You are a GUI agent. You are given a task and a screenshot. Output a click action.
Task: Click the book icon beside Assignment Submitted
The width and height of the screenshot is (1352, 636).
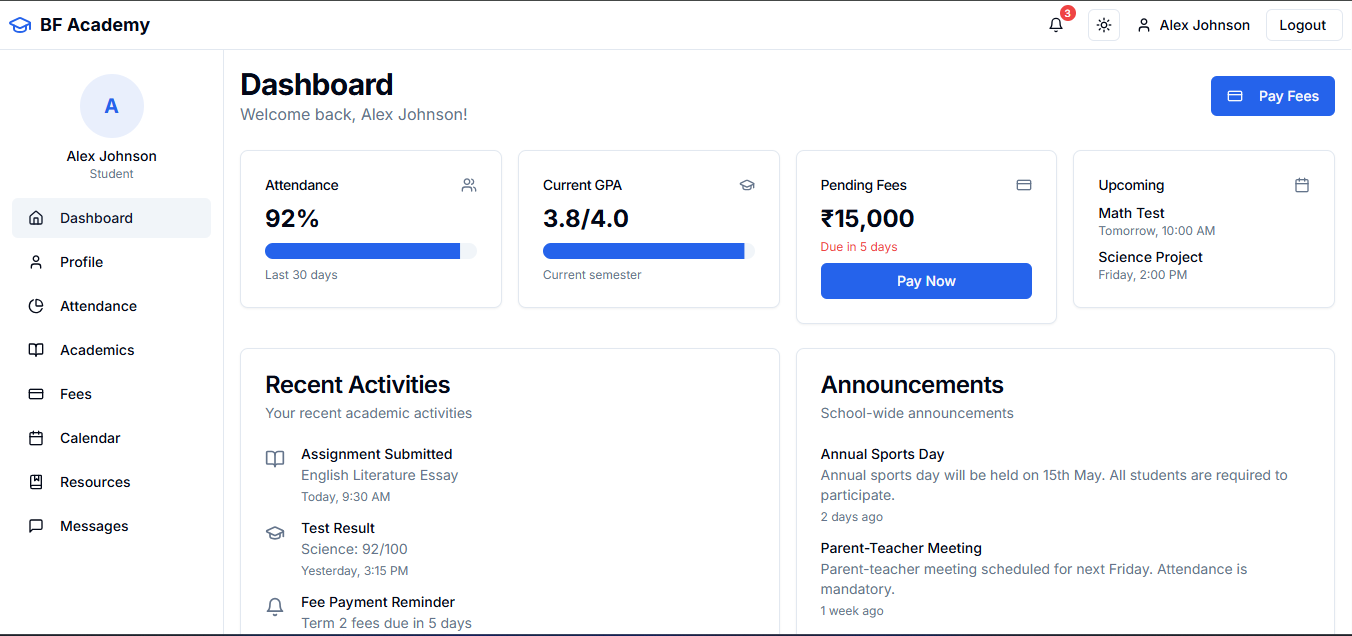point(275,459)
